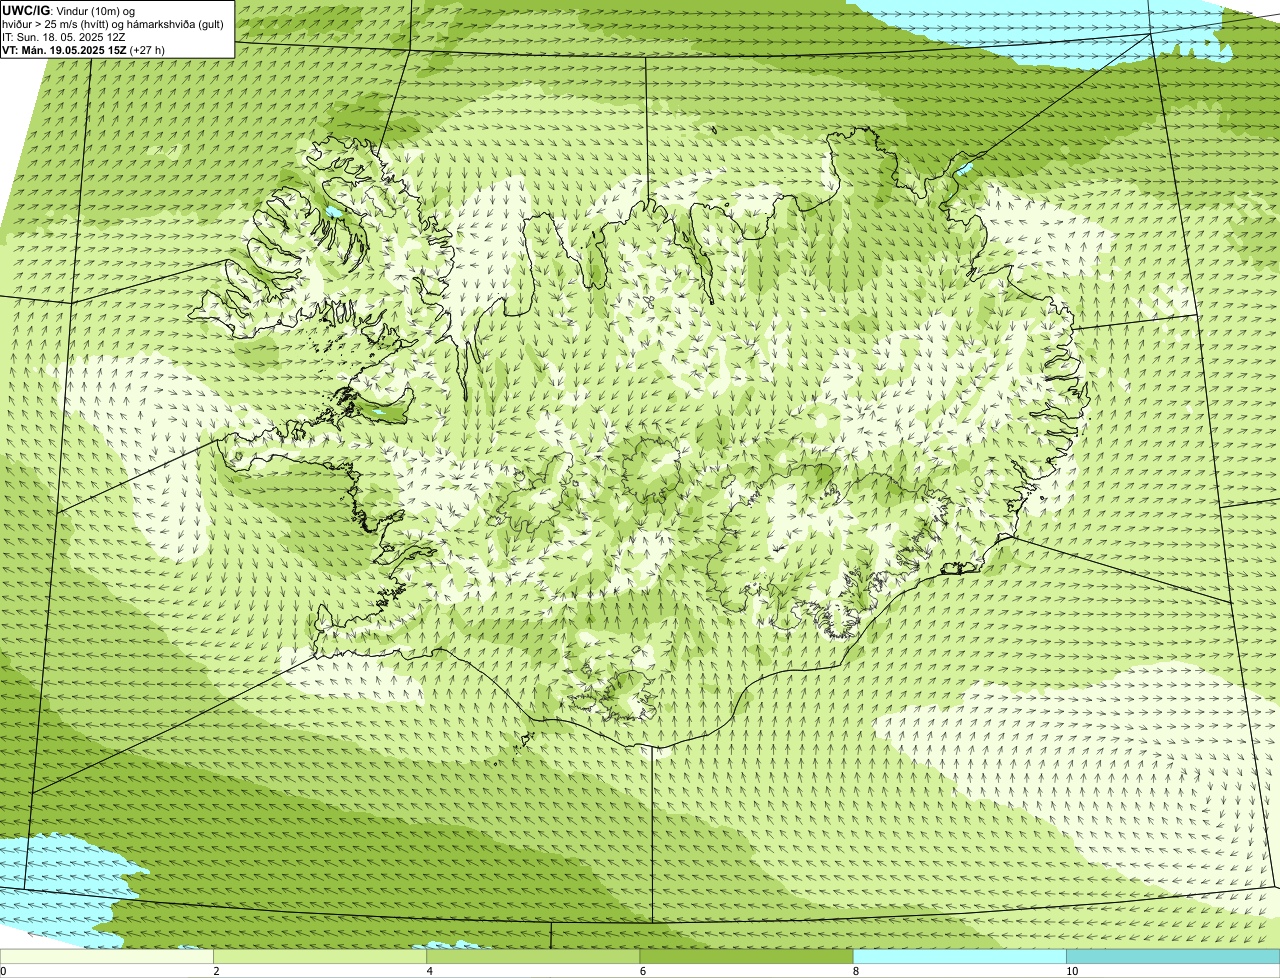
Task: Click the light green 2–4 legend segment
Action: 319,956
